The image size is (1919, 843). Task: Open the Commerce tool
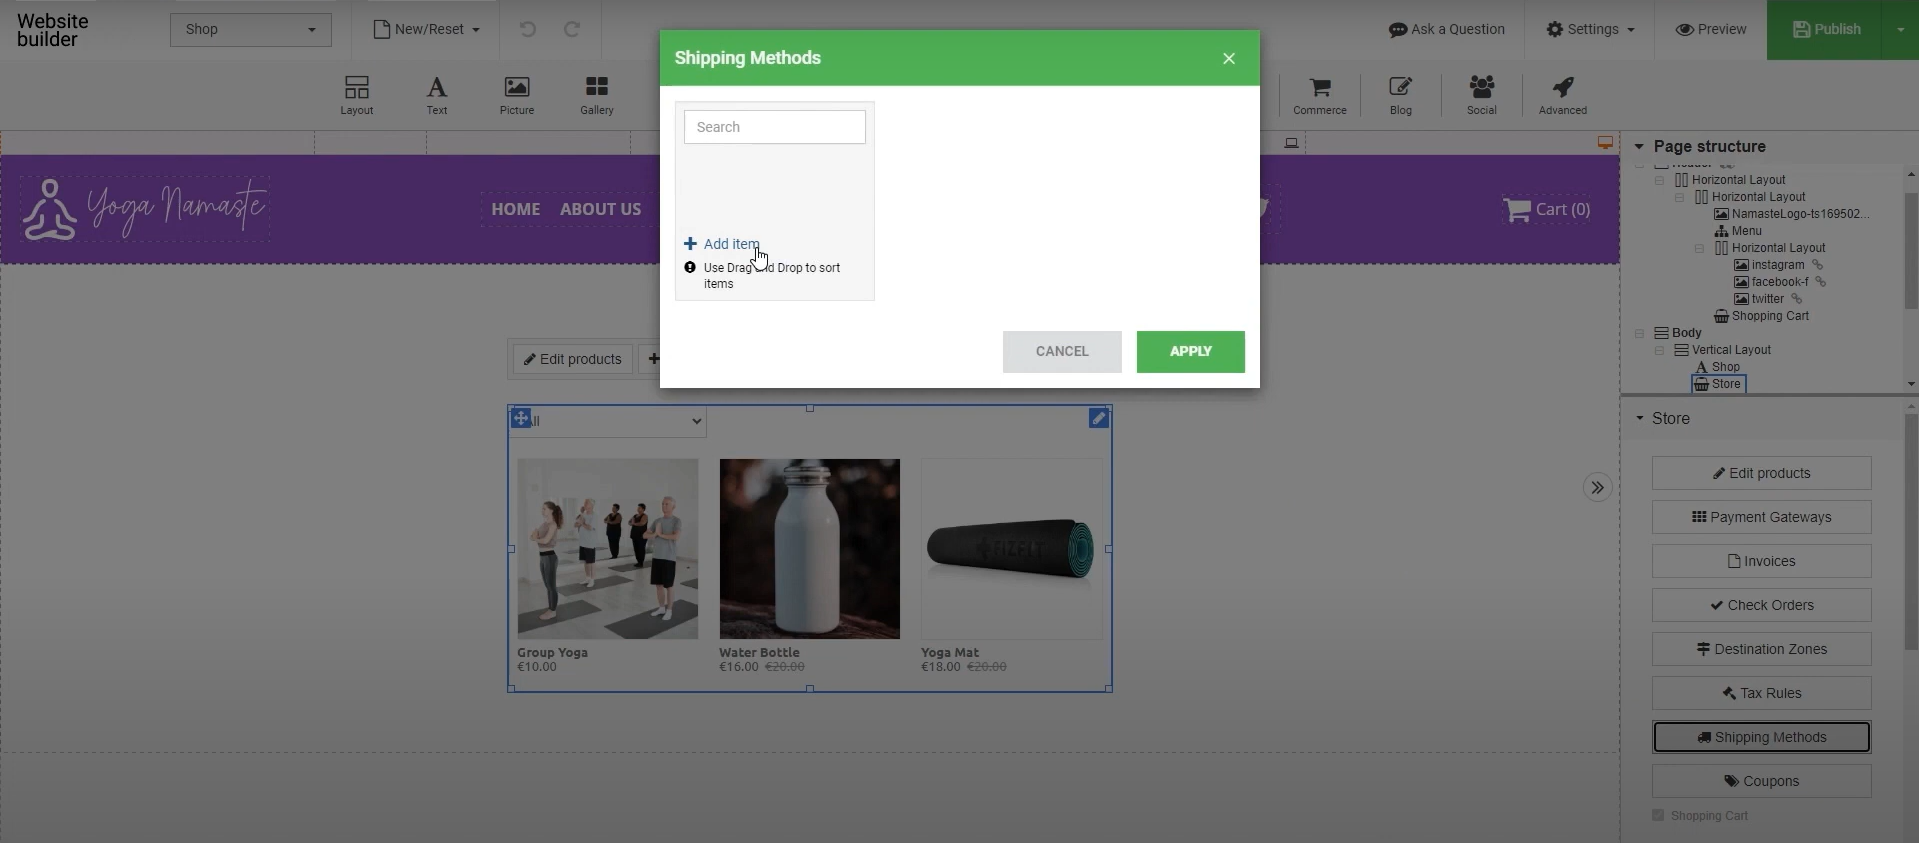pyautogui.click(x=1319, y=96)
